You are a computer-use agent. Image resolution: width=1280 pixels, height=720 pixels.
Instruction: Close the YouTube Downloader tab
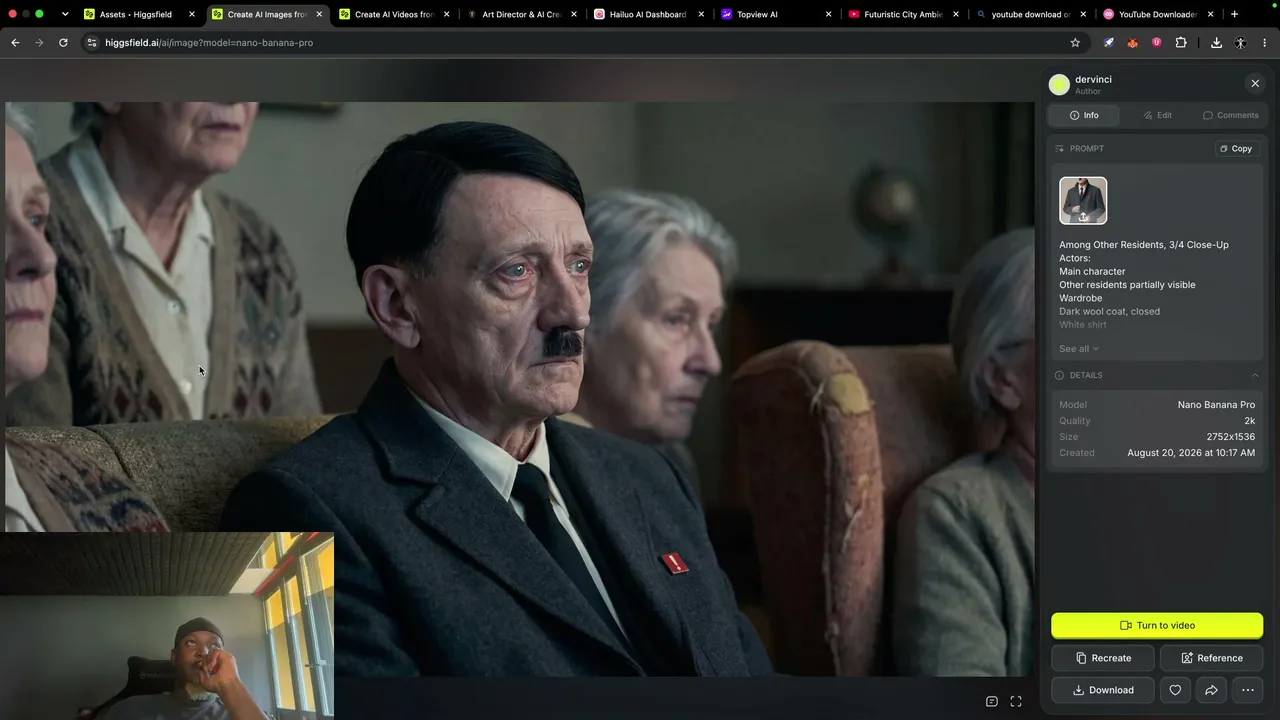point(1211,14)
